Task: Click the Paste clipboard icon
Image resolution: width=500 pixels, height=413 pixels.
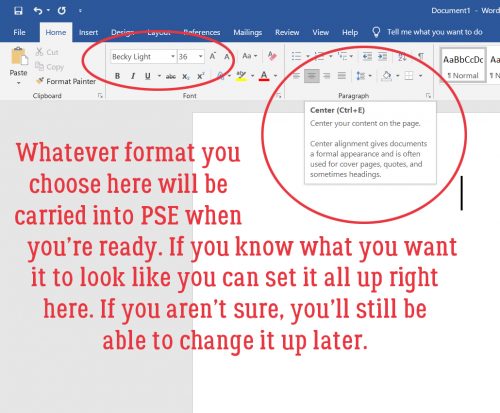Action: click(x=19, y=57)
